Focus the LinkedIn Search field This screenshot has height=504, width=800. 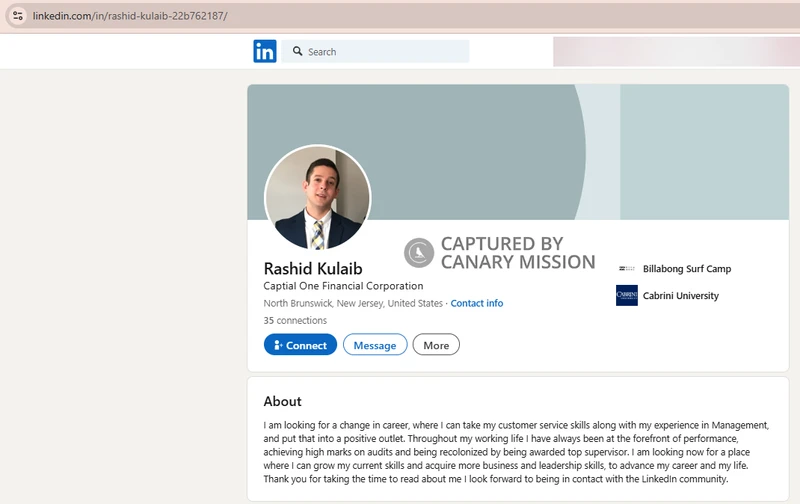point(375,52)
